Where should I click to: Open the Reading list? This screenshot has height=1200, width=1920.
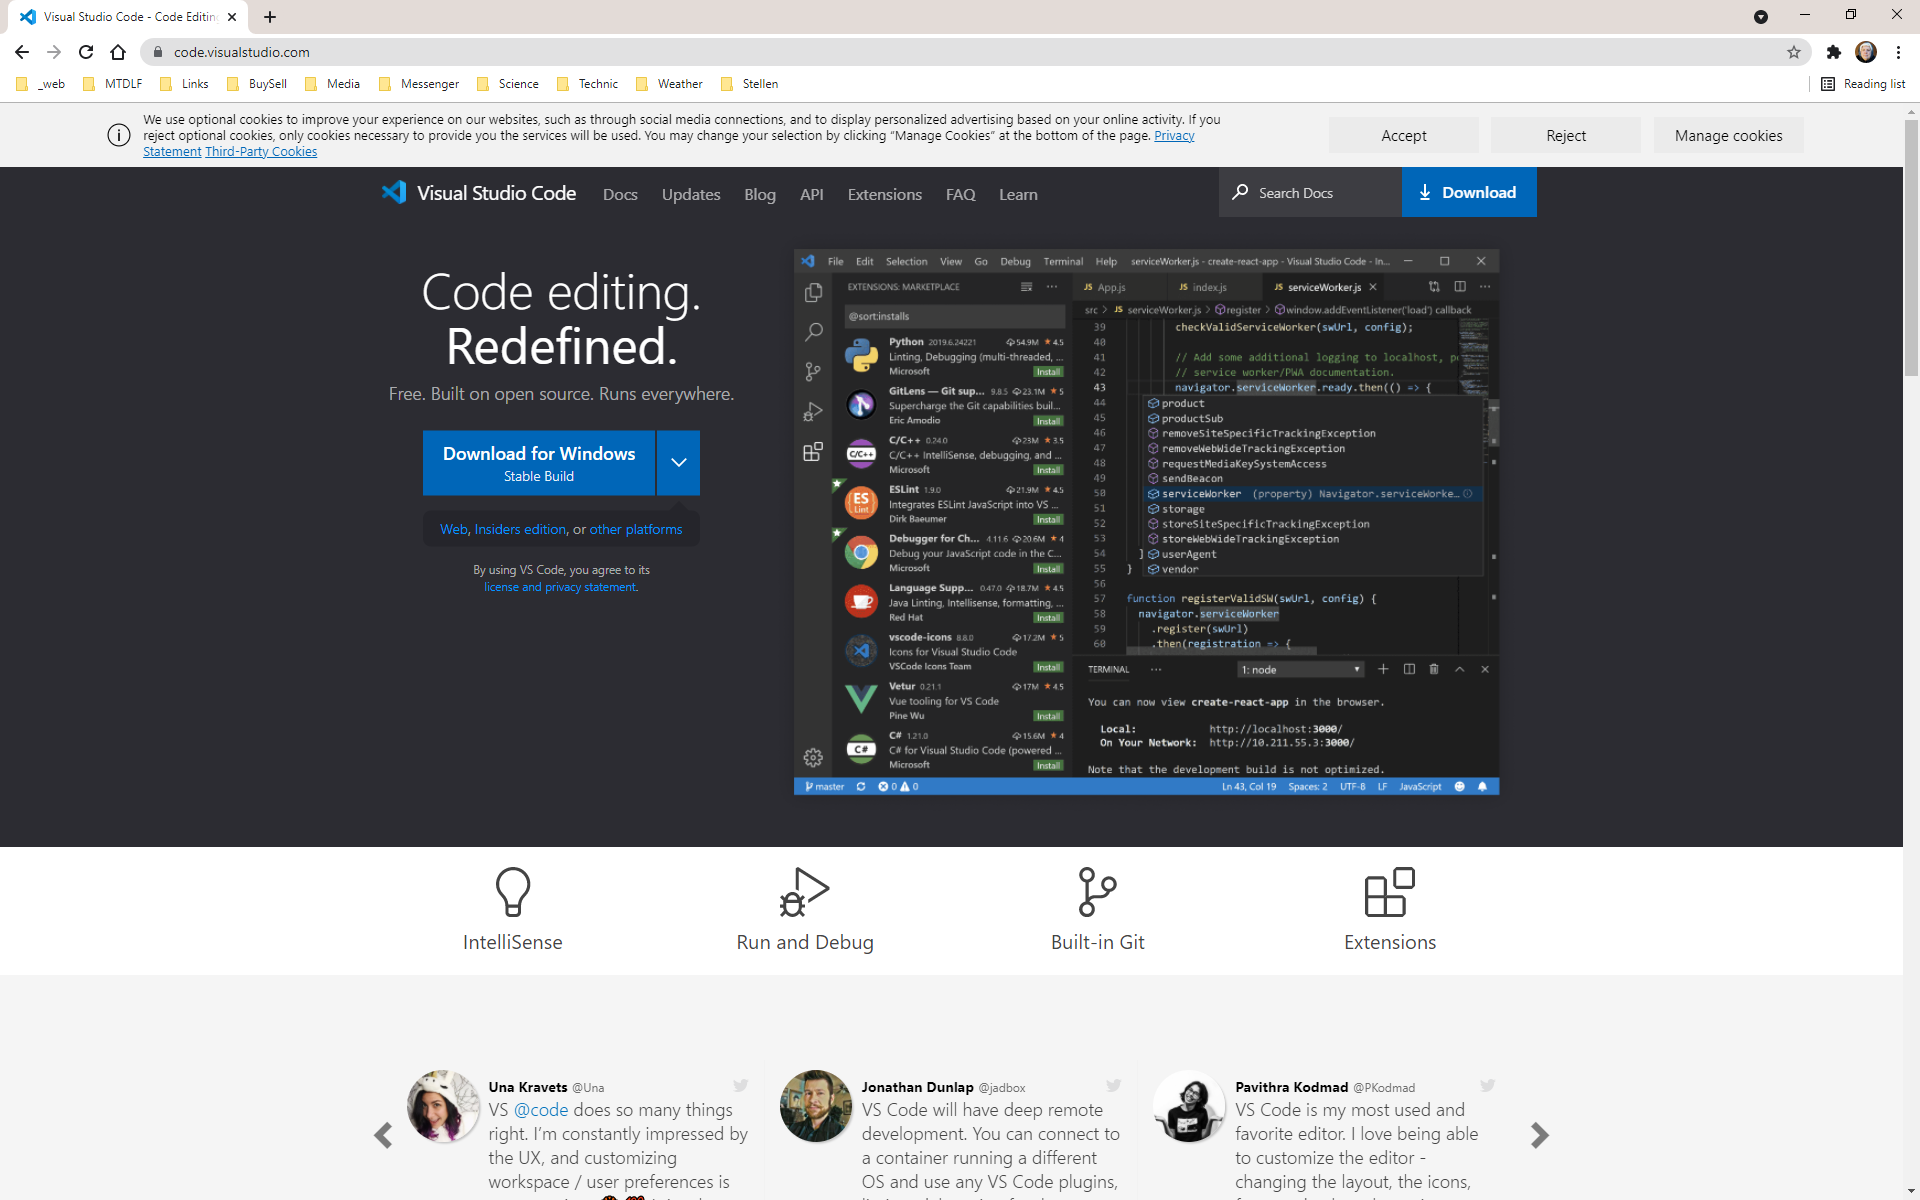click(x=1864, y=84)
